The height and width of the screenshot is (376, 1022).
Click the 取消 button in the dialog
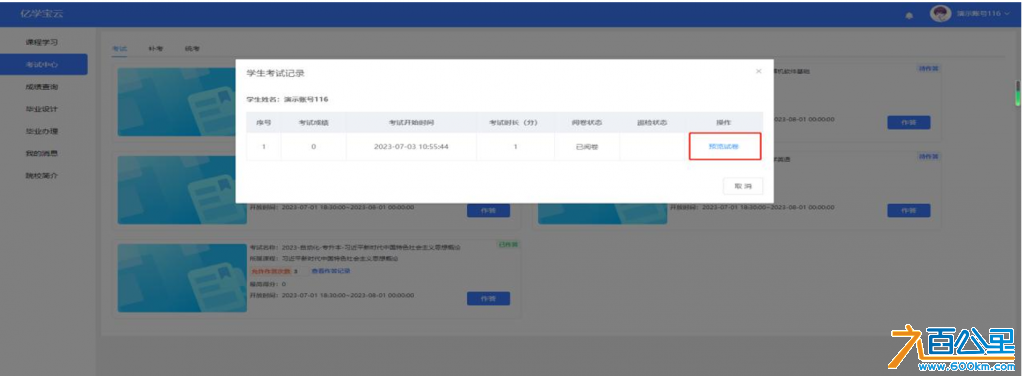(x=742, y=186)
